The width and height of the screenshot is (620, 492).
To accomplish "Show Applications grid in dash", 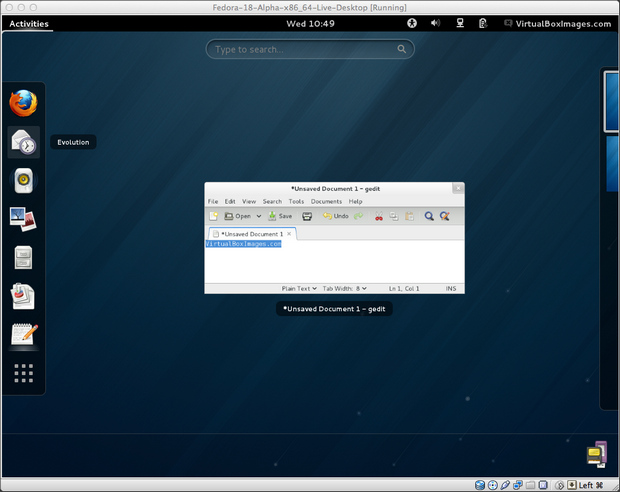I will coord(24,373).
